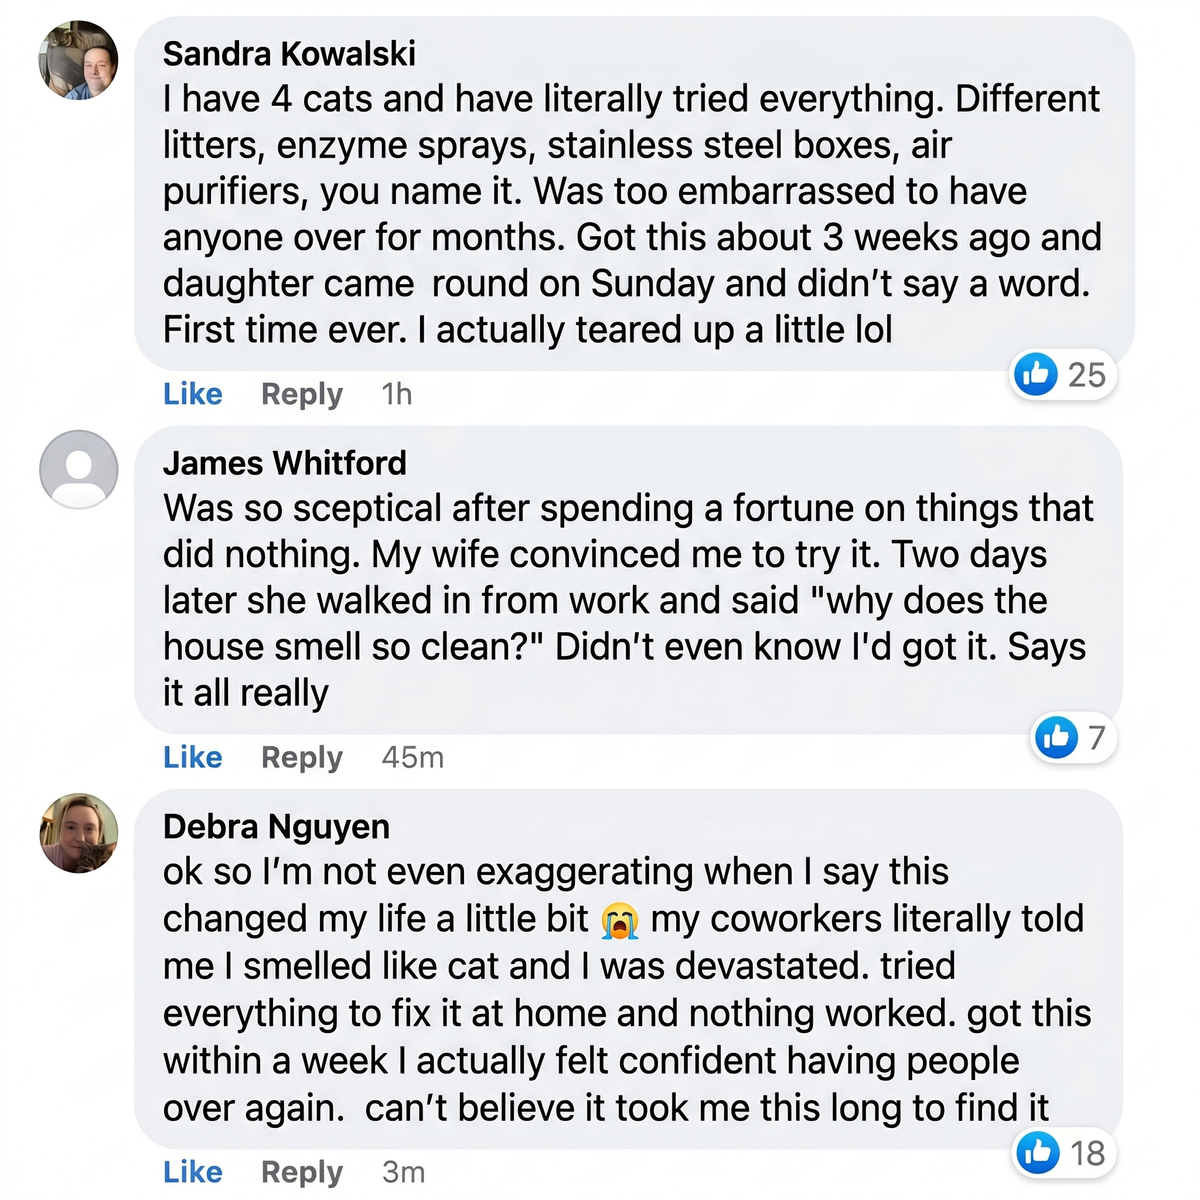This screenshot has height=1200, width=1200.
Task: Click the 45m timestamp on James's comment
Action: click(x=413, y=757)
